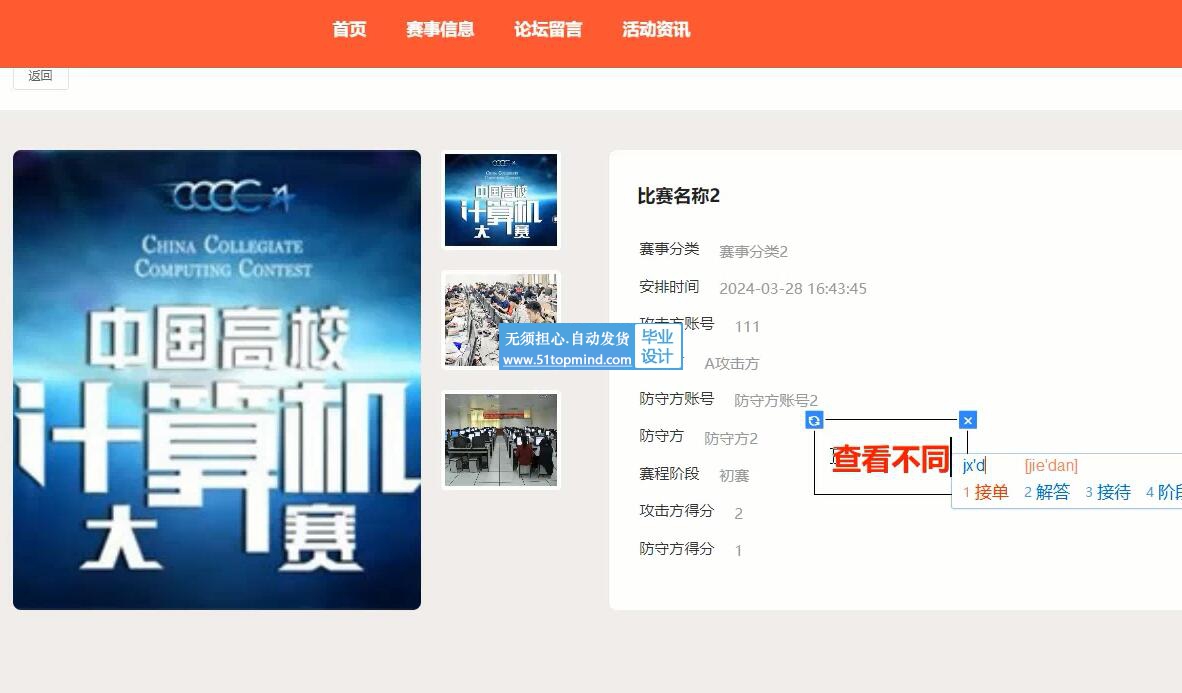Image resolution: width=1182 pixels, height=693 pixels.
Task: Choose IME candidate 1 接单
Action: (x=986, y=492)
